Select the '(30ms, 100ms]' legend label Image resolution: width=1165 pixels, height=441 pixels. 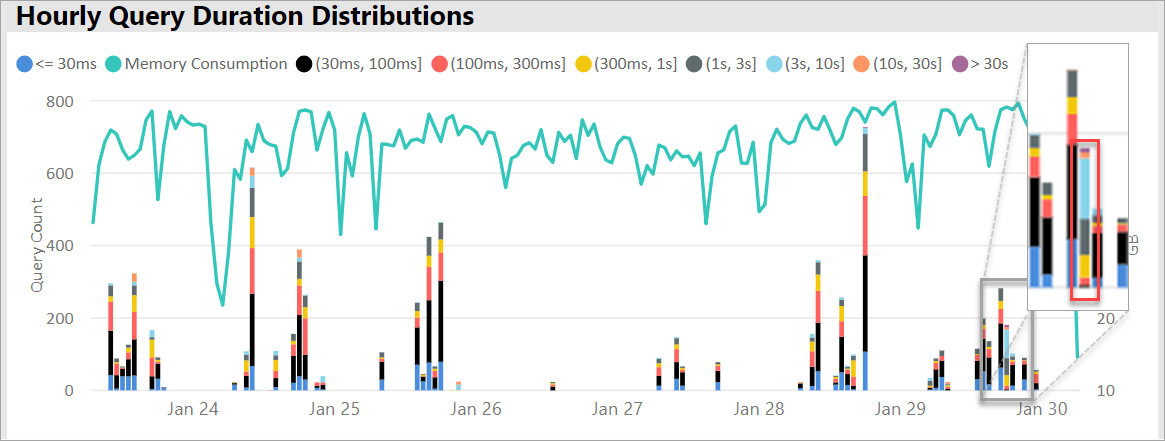(369, 64)
